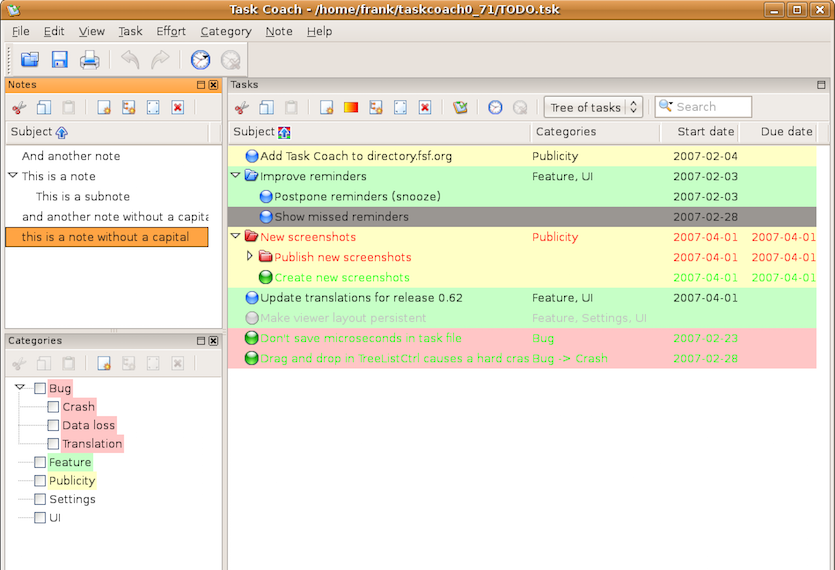Open the Category menu

(225, 31)
